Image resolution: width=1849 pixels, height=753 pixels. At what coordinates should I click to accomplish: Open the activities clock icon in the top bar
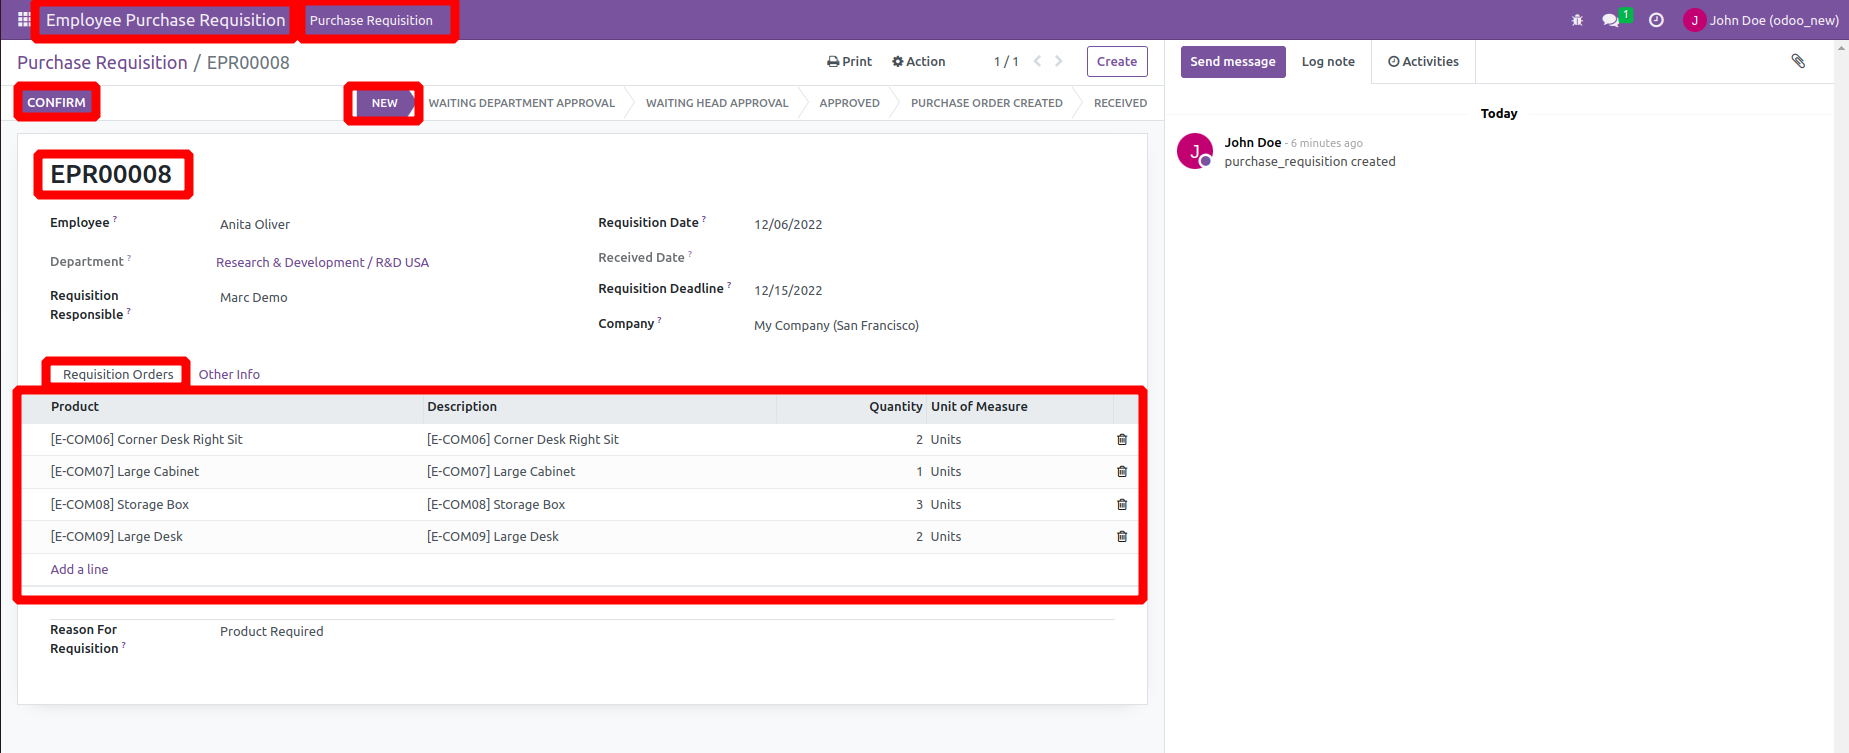(x=1656, y=20)
